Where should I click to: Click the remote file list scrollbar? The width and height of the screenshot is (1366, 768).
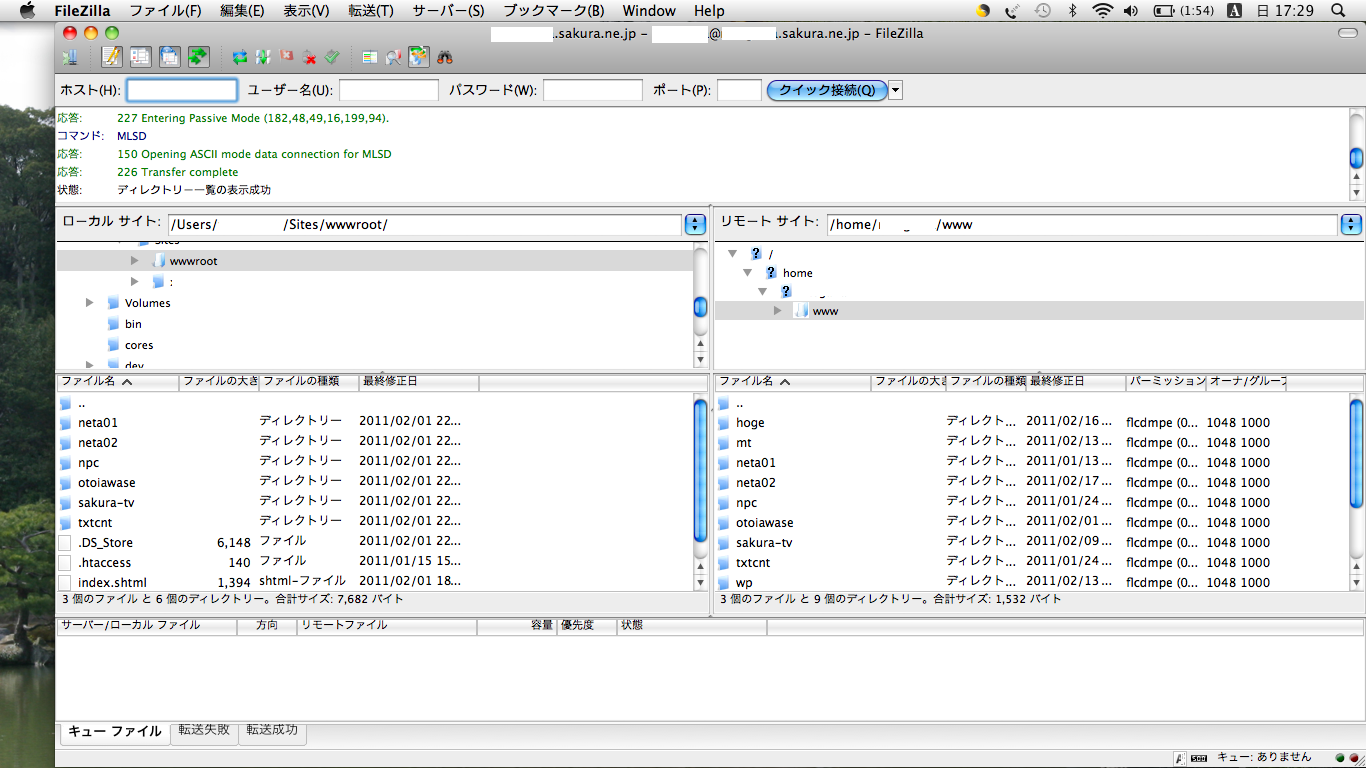coord(1356,470)
